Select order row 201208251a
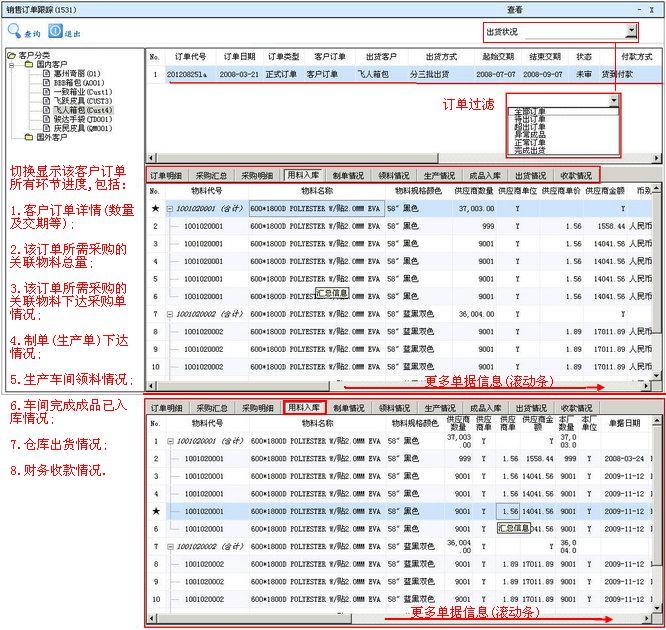 coord(404,74)
